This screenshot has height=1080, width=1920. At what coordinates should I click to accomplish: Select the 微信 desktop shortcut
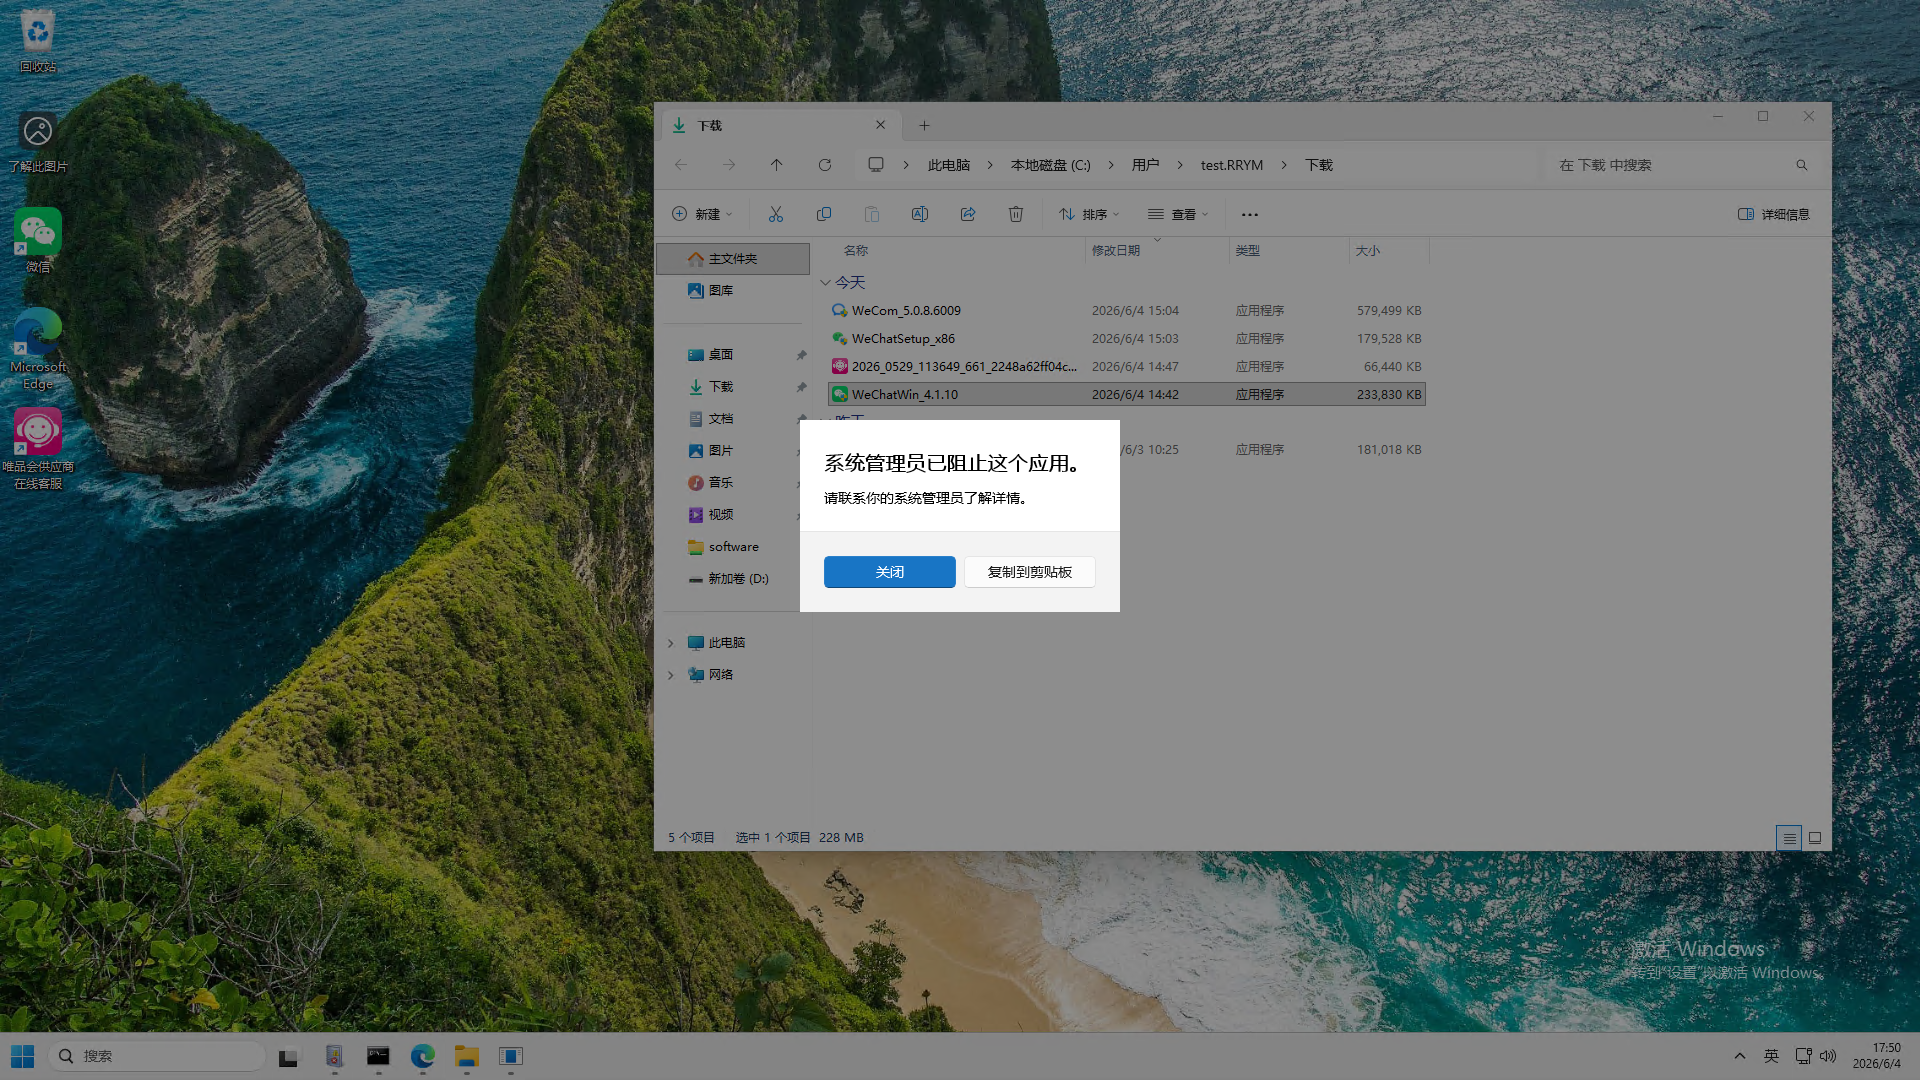coord(38,240)
